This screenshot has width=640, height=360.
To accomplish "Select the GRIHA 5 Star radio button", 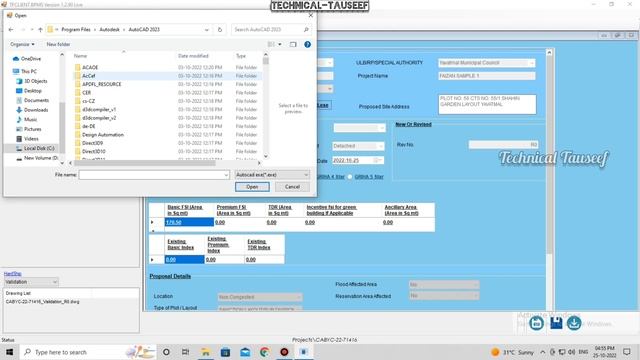I will 350,177.
